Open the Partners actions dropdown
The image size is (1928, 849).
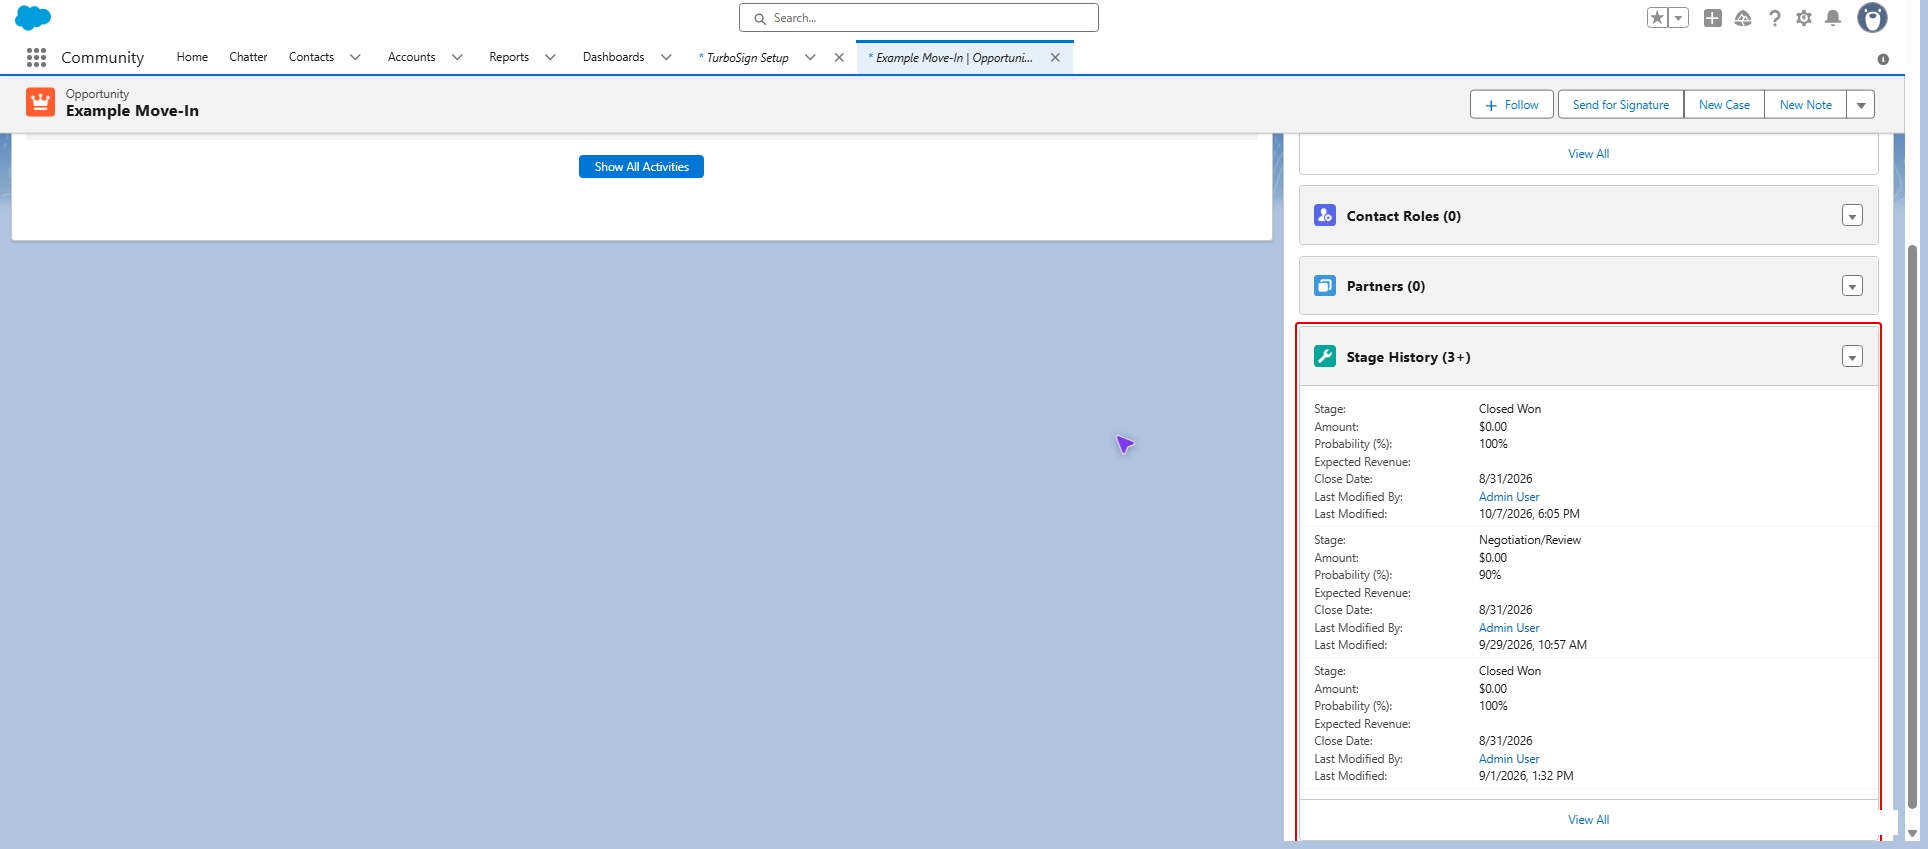click(x=1852, y=286)
